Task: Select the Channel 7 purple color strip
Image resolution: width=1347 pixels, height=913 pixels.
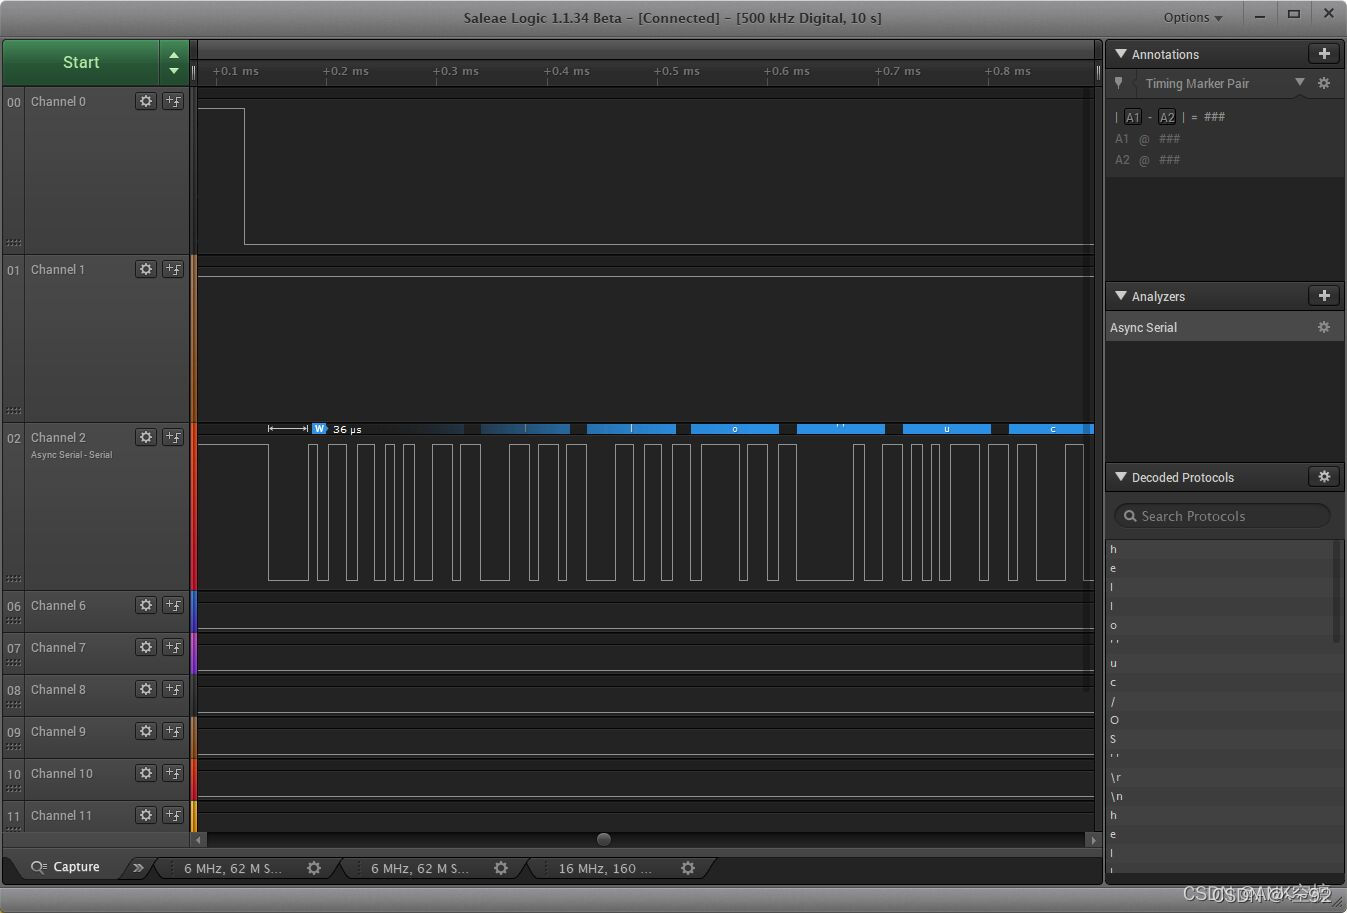Action: point(194,653)
